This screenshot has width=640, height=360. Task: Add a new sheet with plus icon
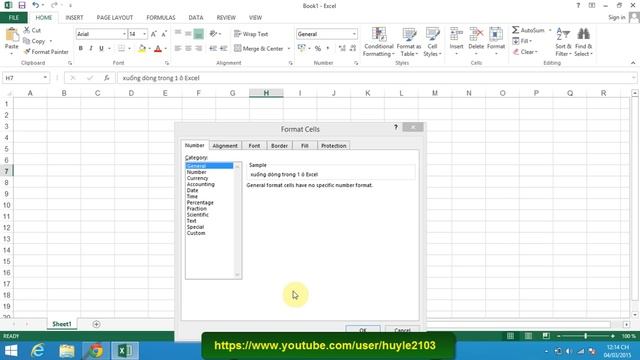click(x=96, y=324)
